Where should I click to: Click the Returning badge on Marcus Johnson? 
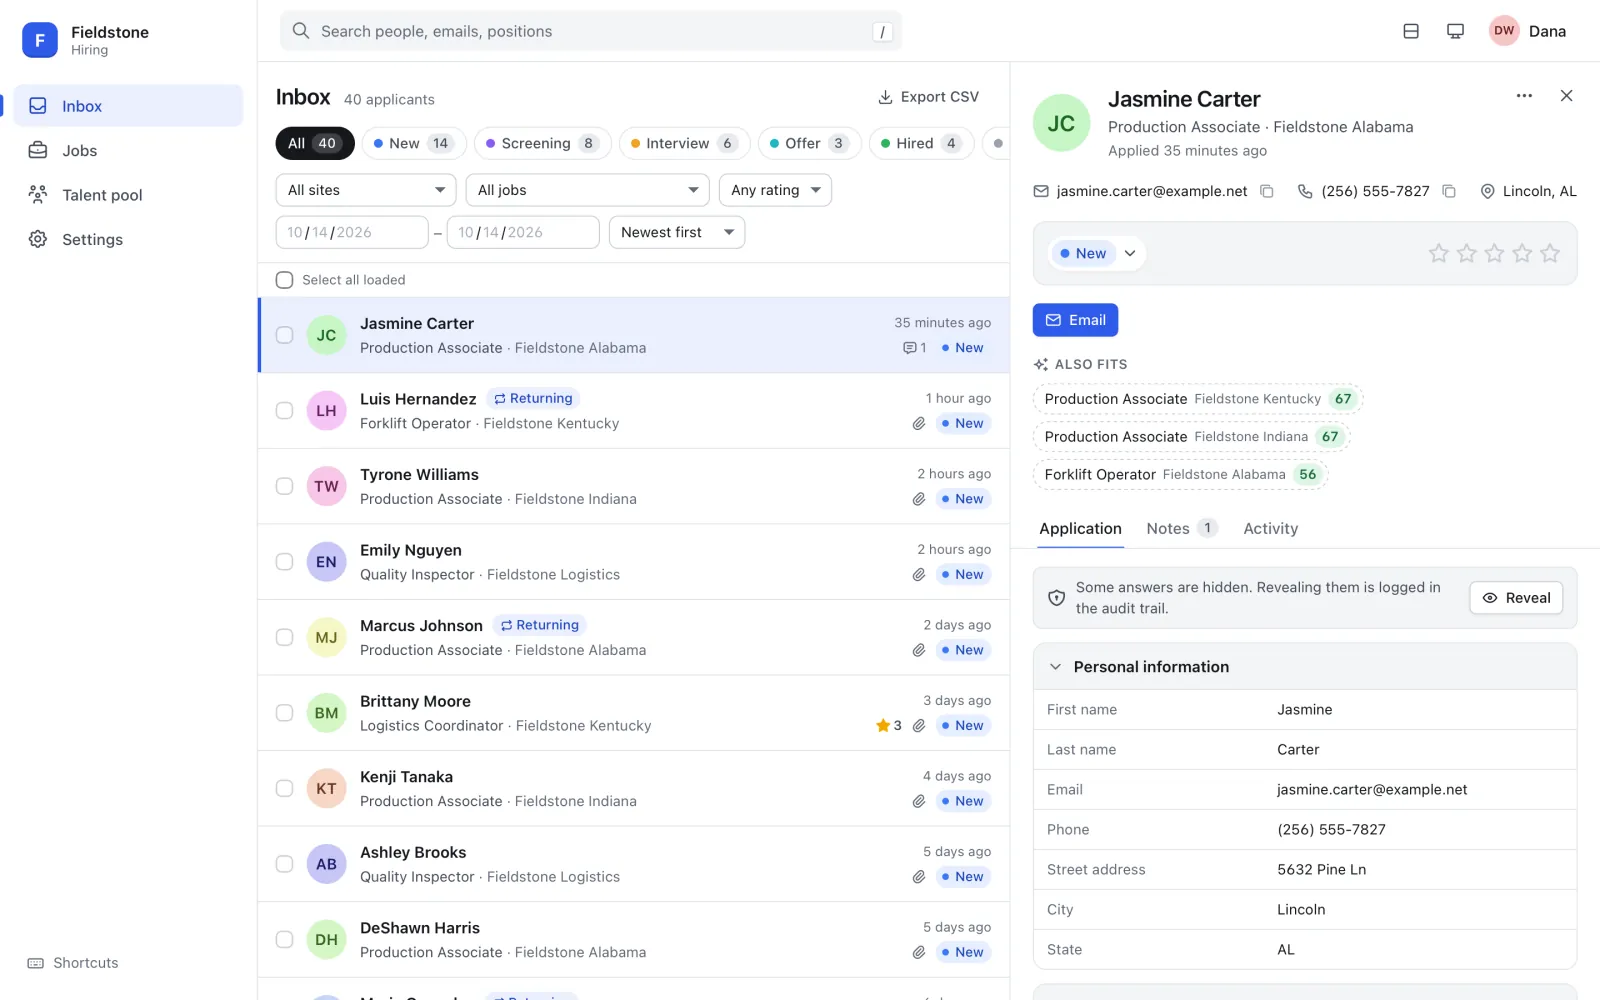coord(539,625)
